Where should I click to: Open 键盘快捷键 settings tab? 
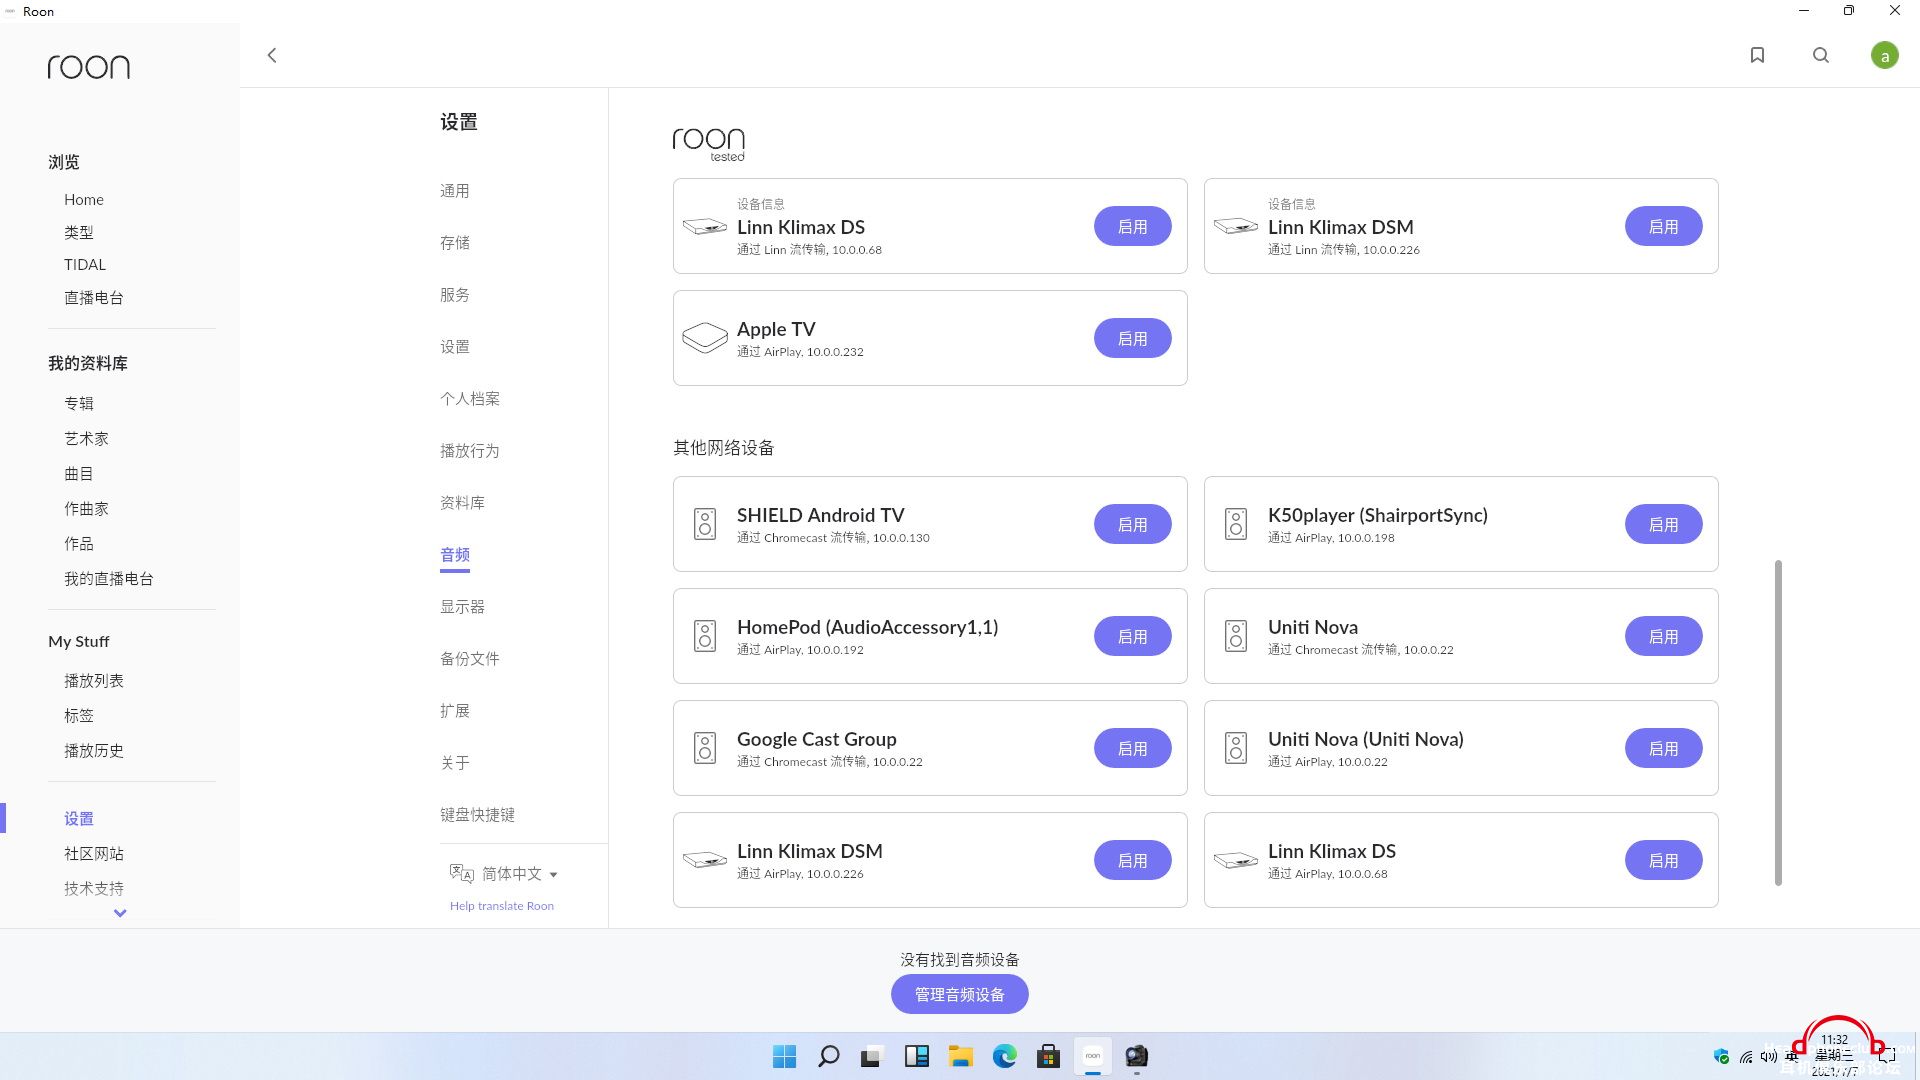coord(477,815)
